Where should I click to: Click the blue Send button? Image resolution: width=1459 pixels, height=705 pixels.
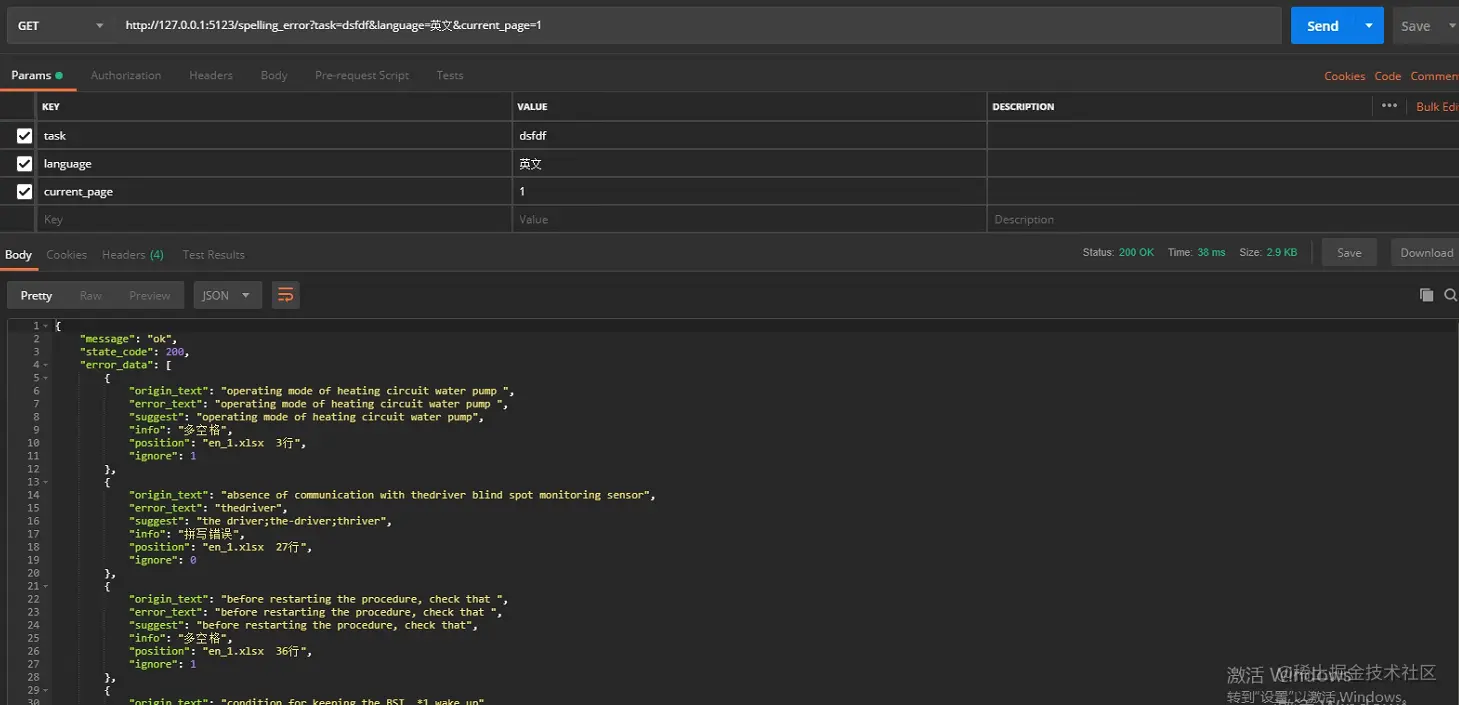(1322, 26)
